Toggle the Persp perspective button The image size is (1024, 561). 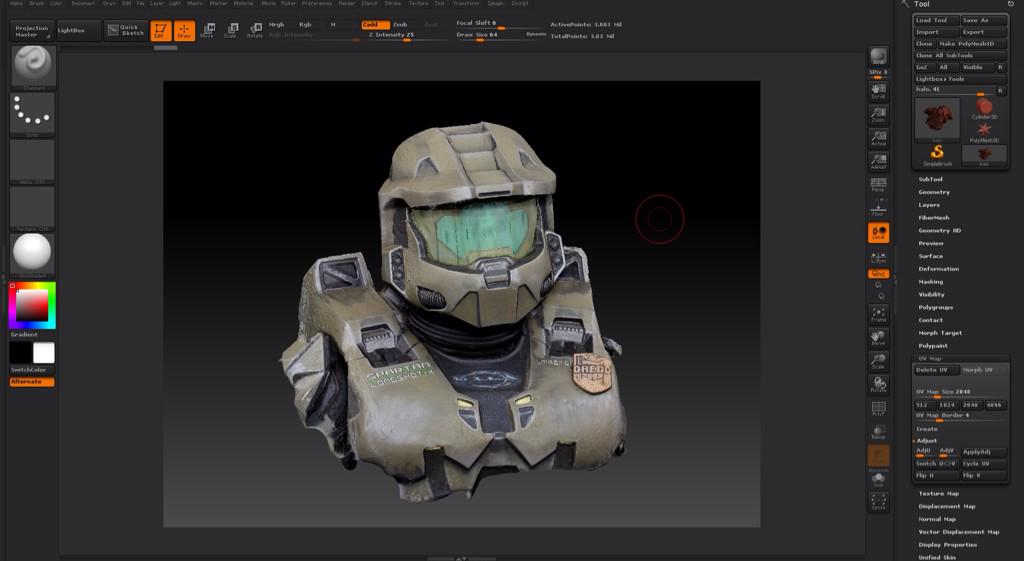click(878, 185)
